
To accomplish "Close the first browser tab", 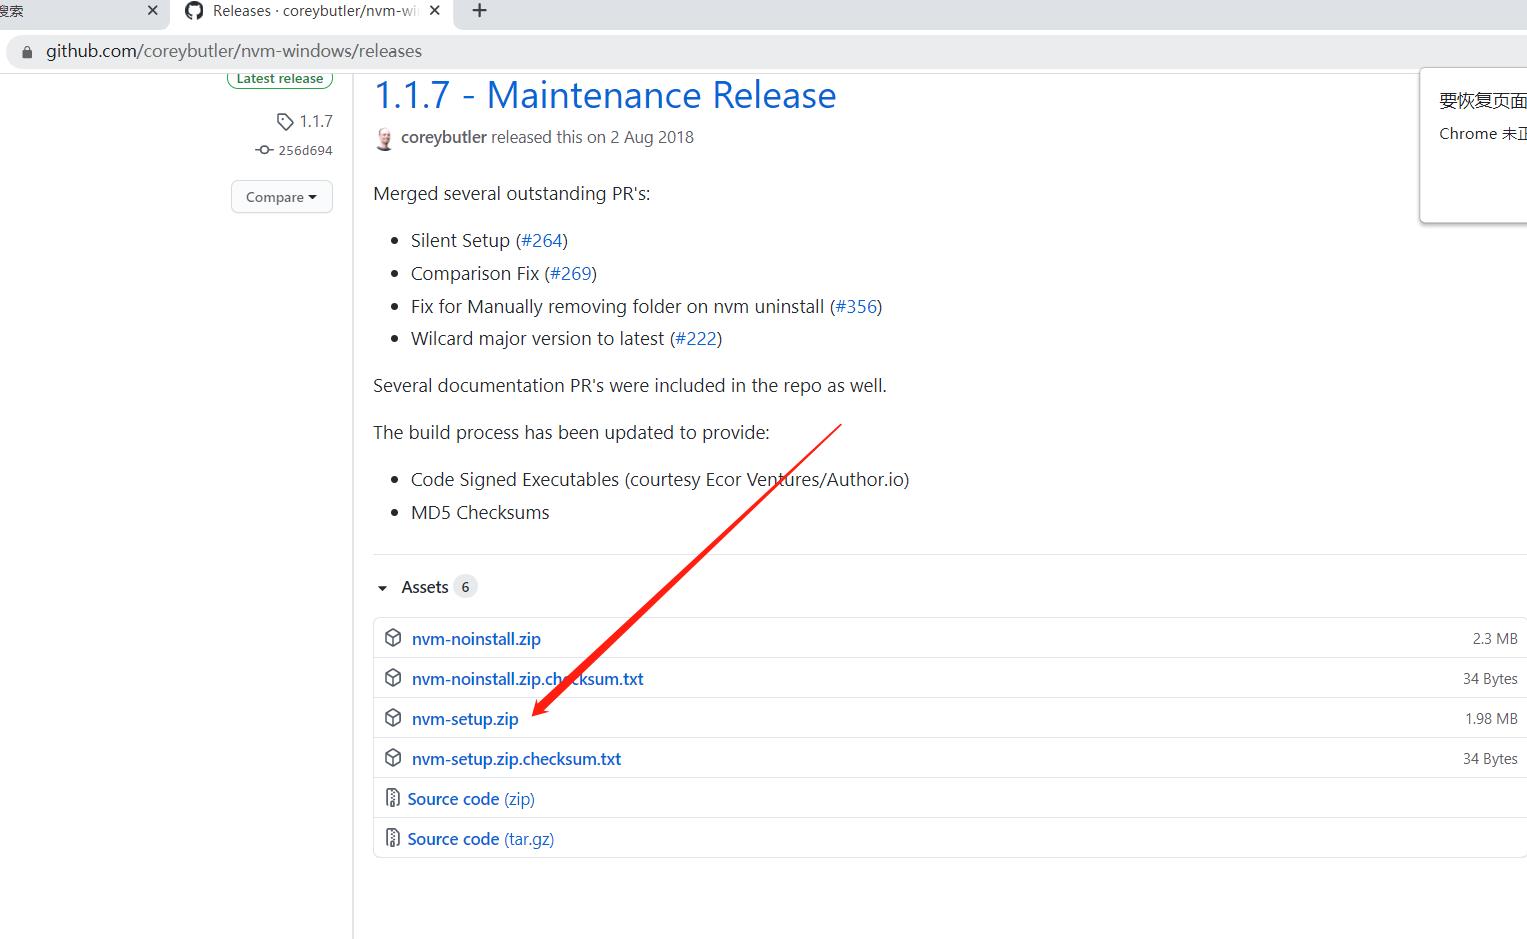I will 152,11.
